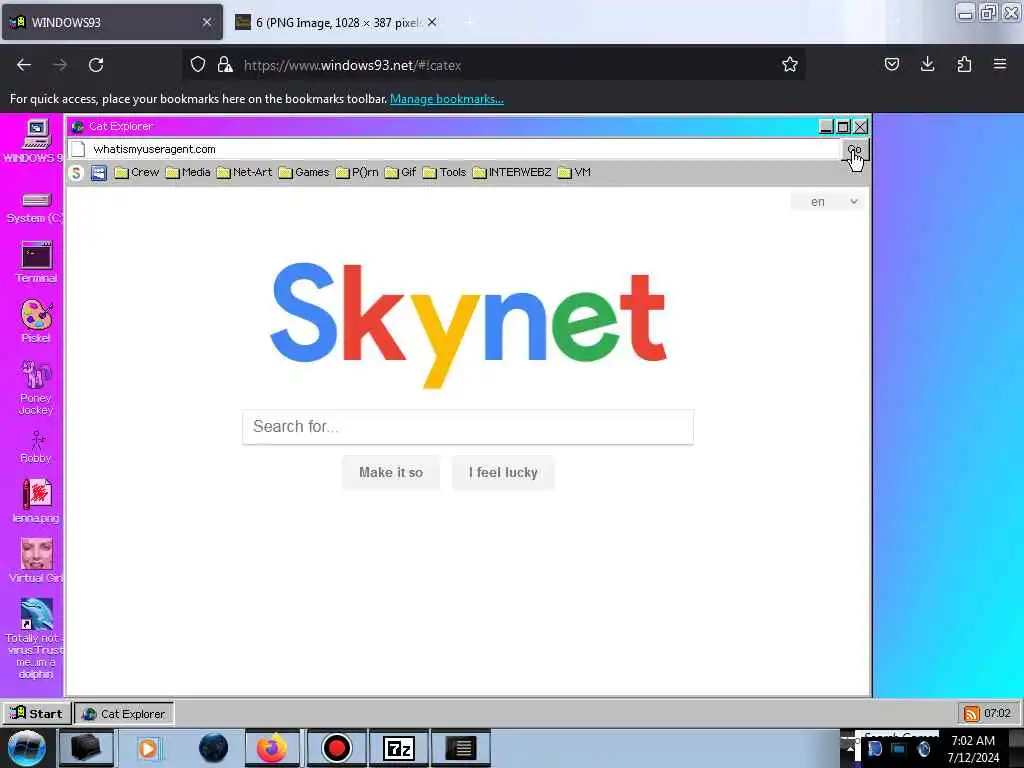Open the Games bookmarks folder
The height and width of the screenshot is (768, 1024).
304,172
